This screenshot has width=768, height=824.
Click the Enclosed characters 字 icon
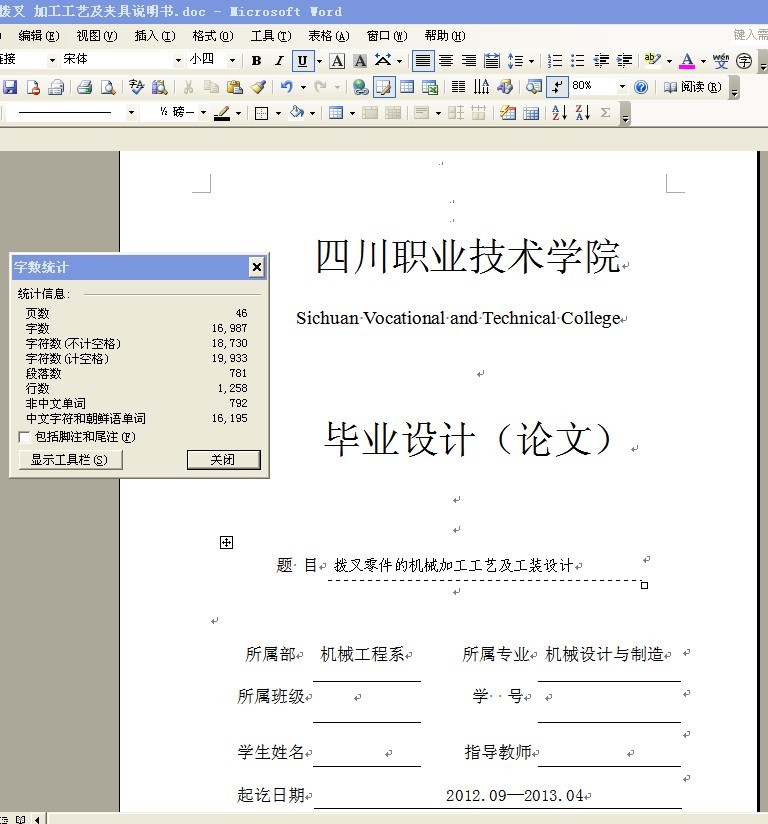744,61
